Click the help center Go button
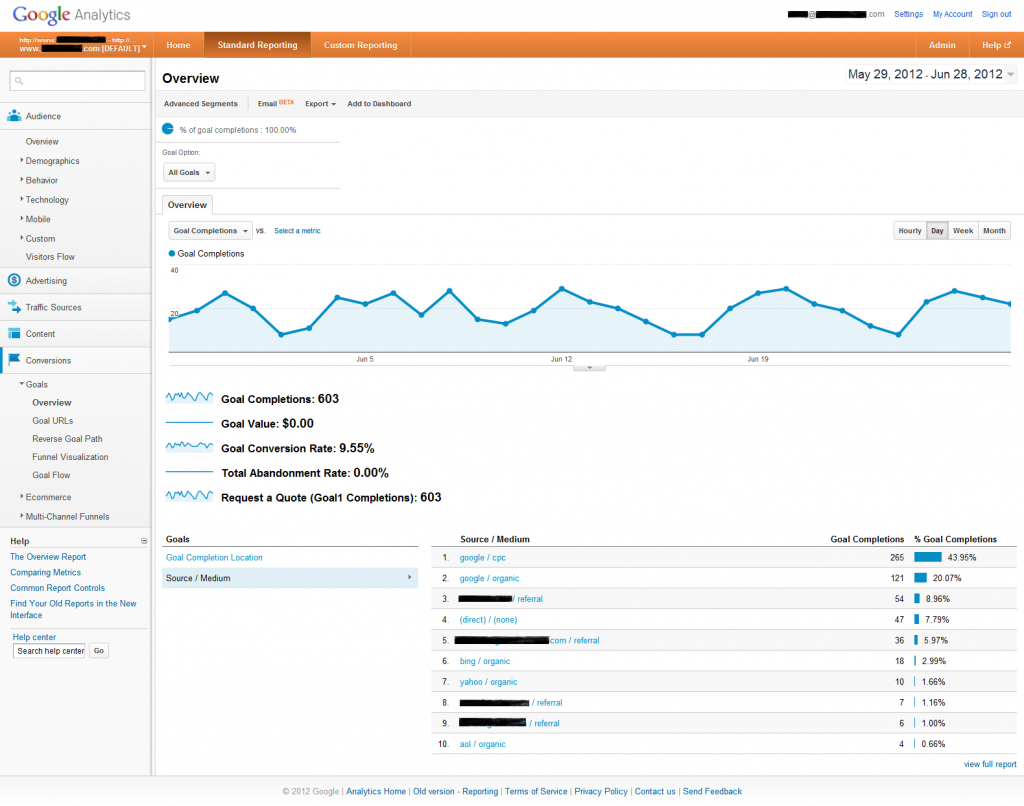This screenshot has height=806, width=1024. 99,651
